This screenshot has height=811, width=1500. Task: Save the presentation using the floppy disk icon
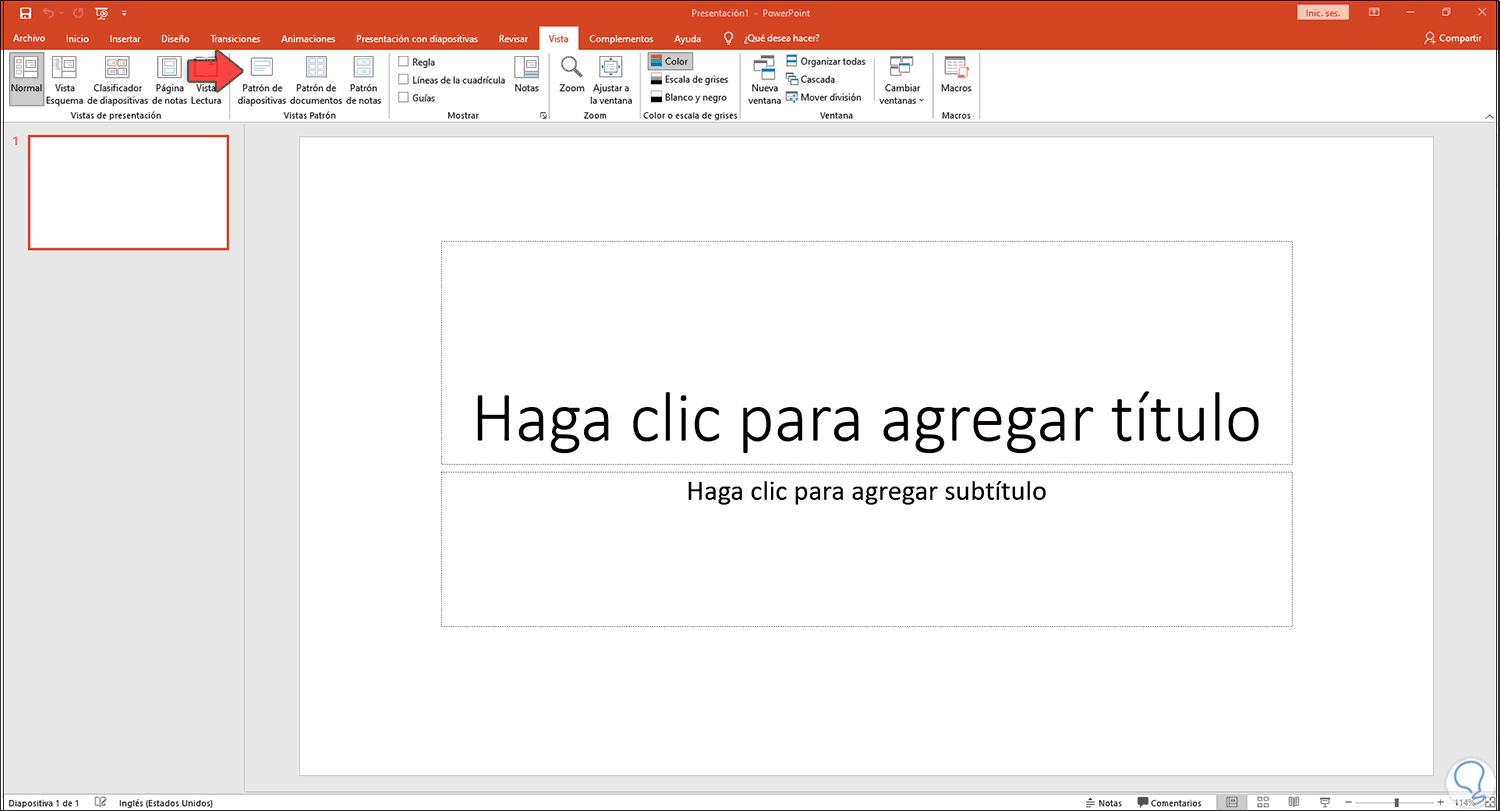pos(26,13)
